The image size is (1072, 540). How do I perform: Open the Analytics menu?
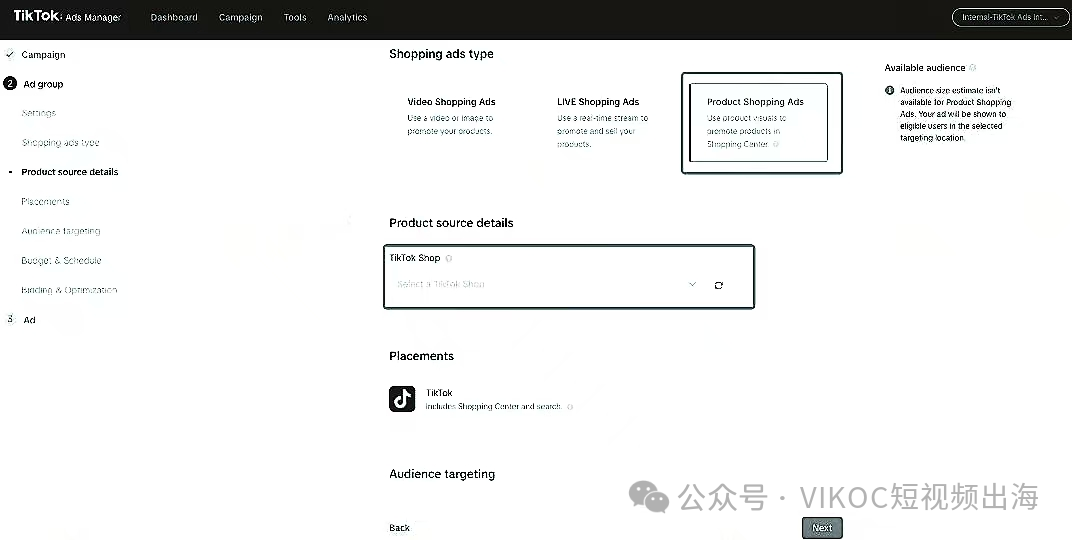click(x=347, y=17)
